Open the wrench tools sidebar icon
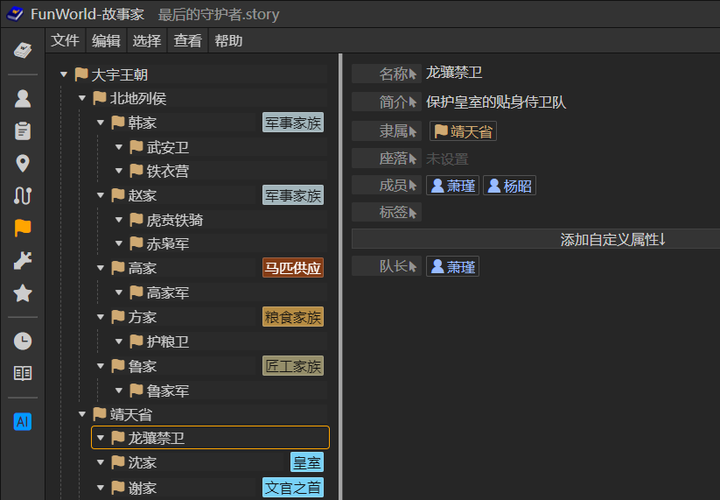720x500 pixels. (x=22, y=261)
